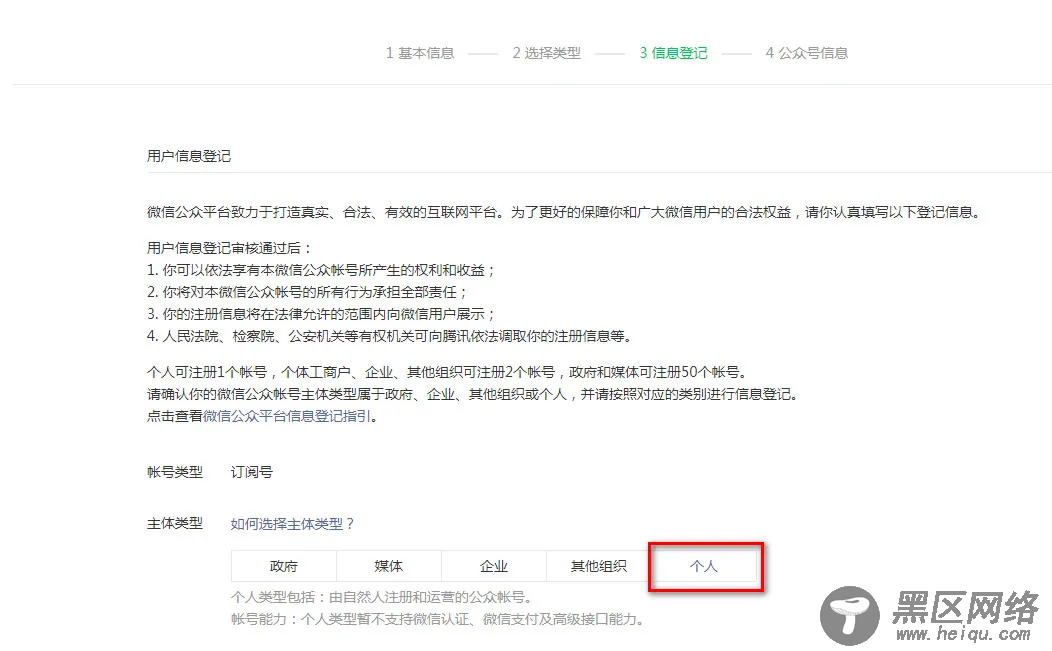The image size is (1052, 651).
Task: Click item 1 about 权利和收益
Action: (x=321, y=270)
